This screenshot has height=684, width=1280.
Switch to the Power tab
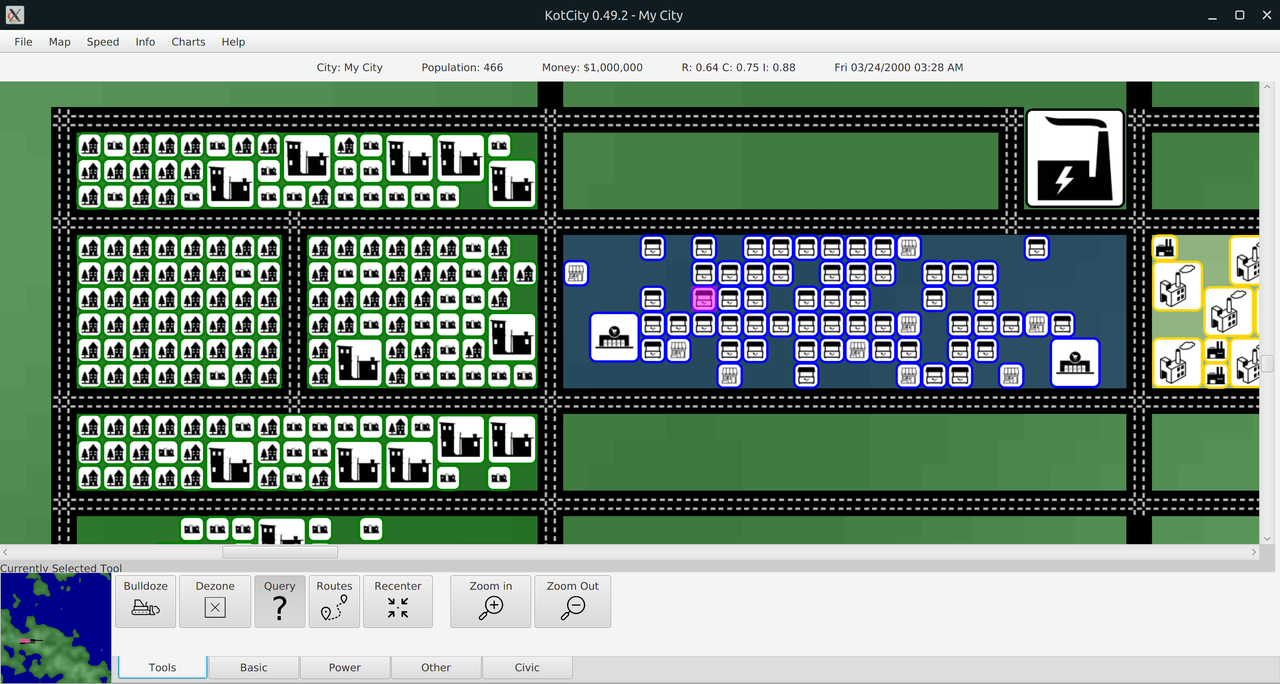pyautogui.click(x=345, y=667)
